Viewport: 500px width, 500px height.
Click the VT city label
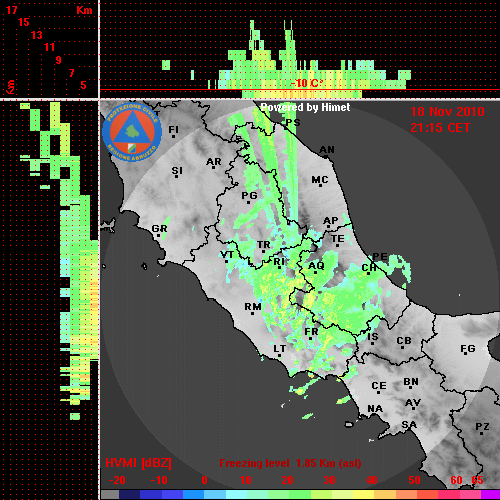click(227, 255)
